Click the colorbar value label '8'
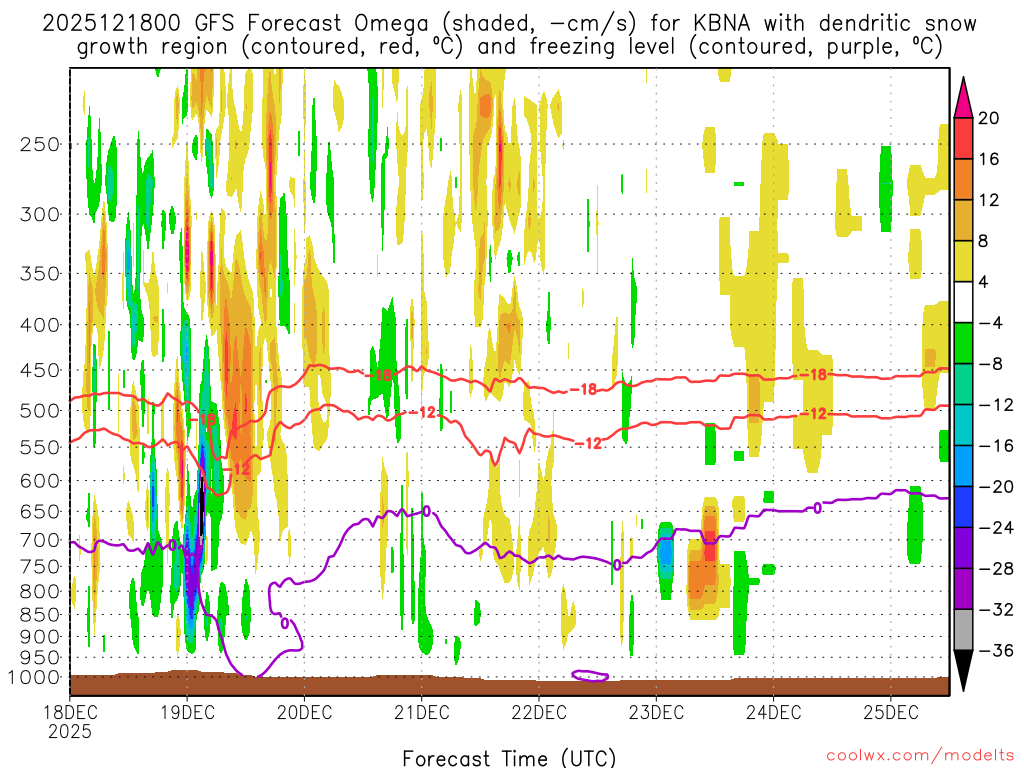This screenshot has width=1024, height=768. [x=984, y=242]
